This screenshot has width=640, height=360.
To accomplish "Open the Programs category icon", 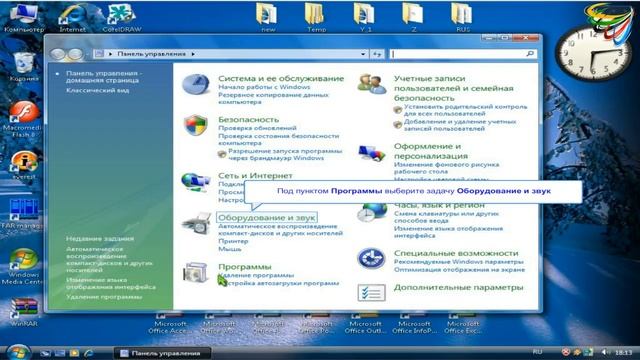I will click(x=196, y=272).
